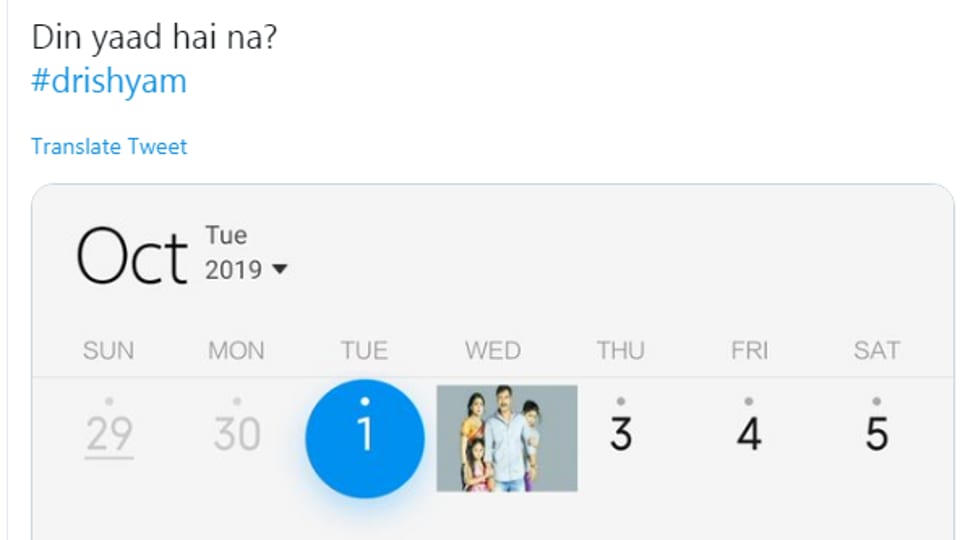The image size is (960, 540).
Task: Click the Translate Tweet link
Action: [109, 147]
